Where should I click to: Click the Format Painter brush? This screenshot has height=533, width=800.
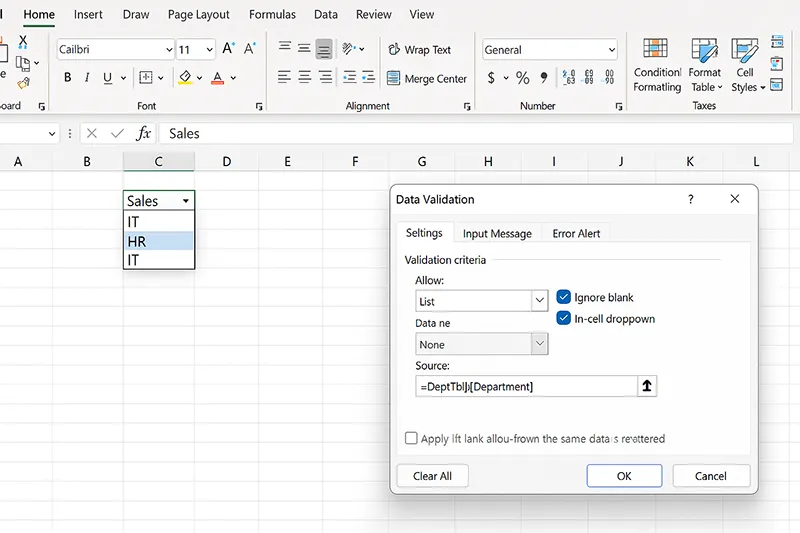[x=23, y=83]
